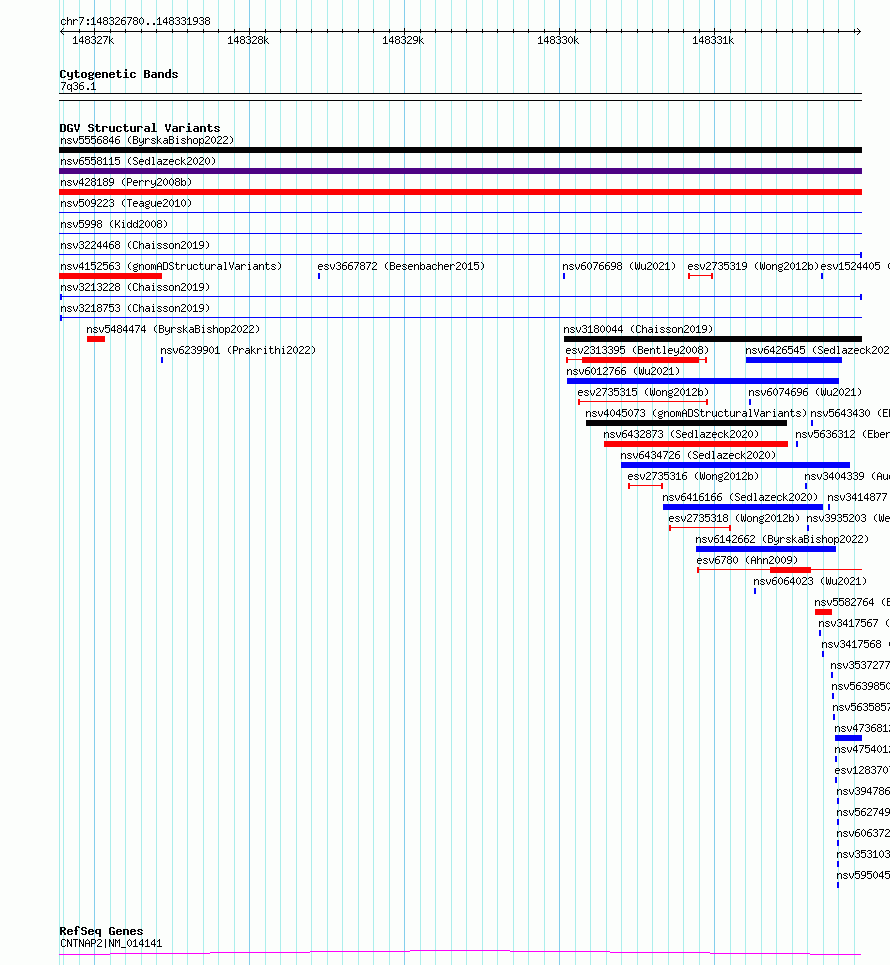Select esv2735316 (Wong2012b) variant
The height and width of the screenshot is (965, 890).
tap(693, 475)
